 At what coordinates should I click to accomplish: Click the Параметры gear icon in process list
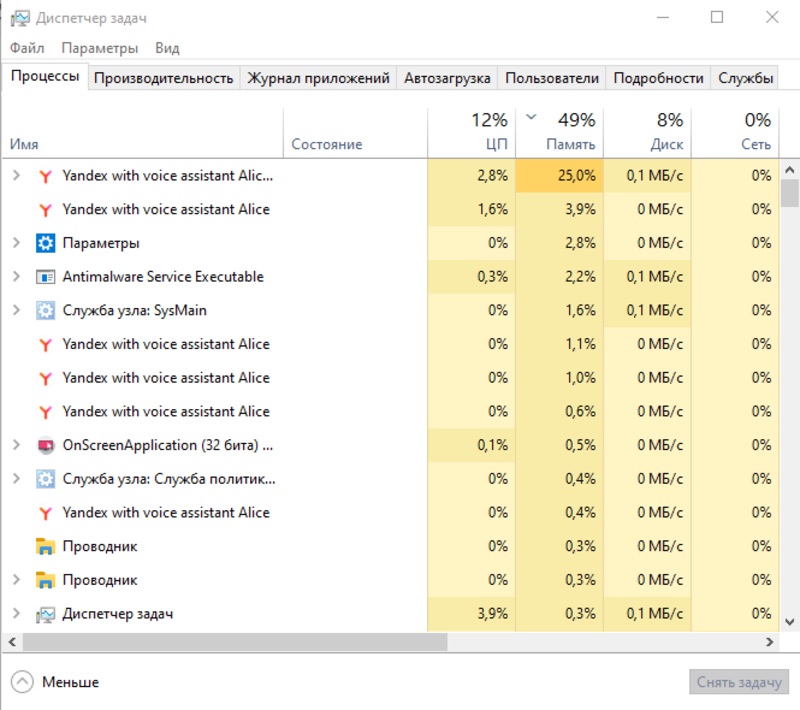tap(45, 243)
